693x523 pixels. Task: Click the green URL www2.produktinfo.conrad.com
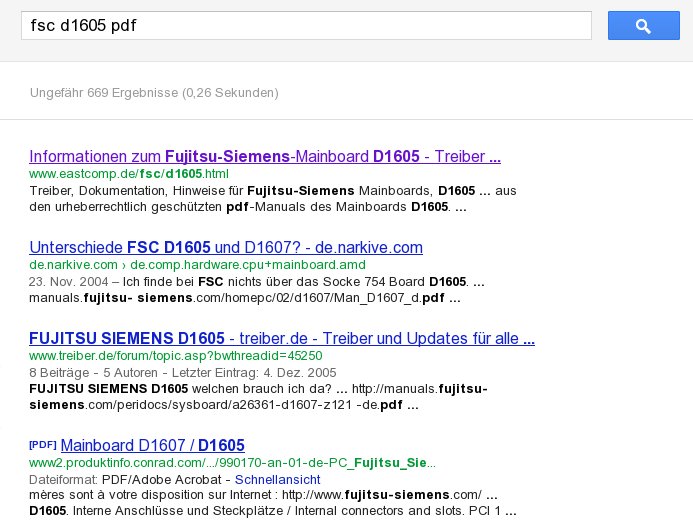click(232, 463)
